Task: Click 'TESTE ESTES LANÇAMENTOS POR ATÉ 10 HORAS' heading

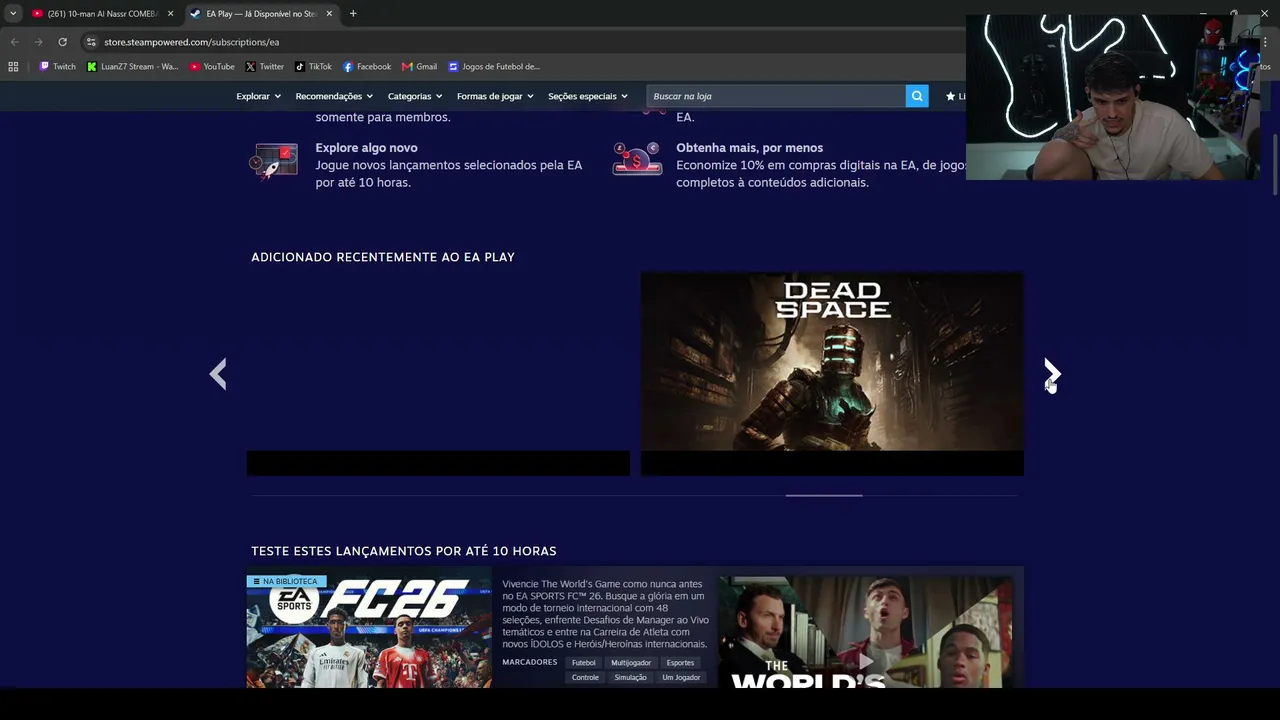Action: 404,551
